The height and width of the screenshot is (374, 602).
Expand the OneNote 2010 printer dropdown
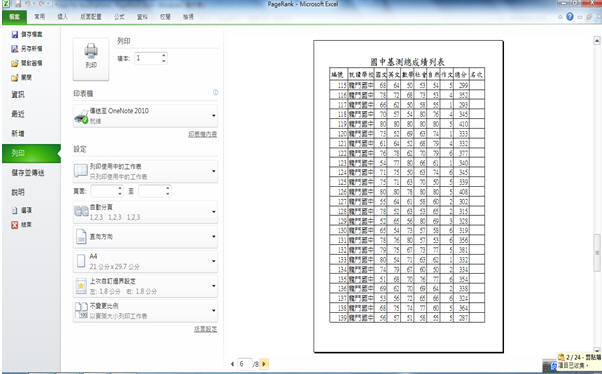pyautogui.click(x=213, y=116)
